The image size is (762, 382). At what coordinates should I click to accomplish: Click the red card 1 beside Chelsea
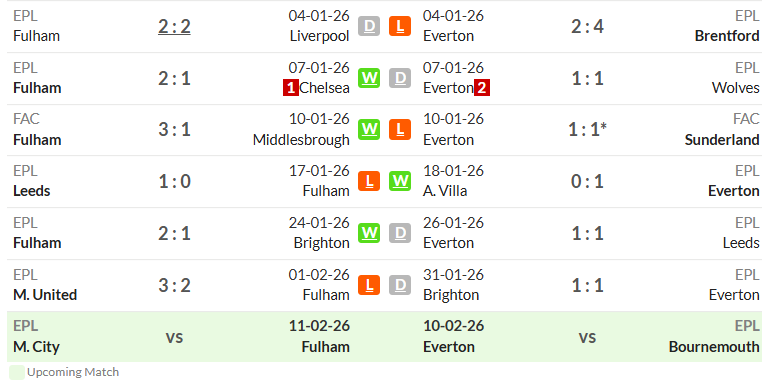coord(291,88)
